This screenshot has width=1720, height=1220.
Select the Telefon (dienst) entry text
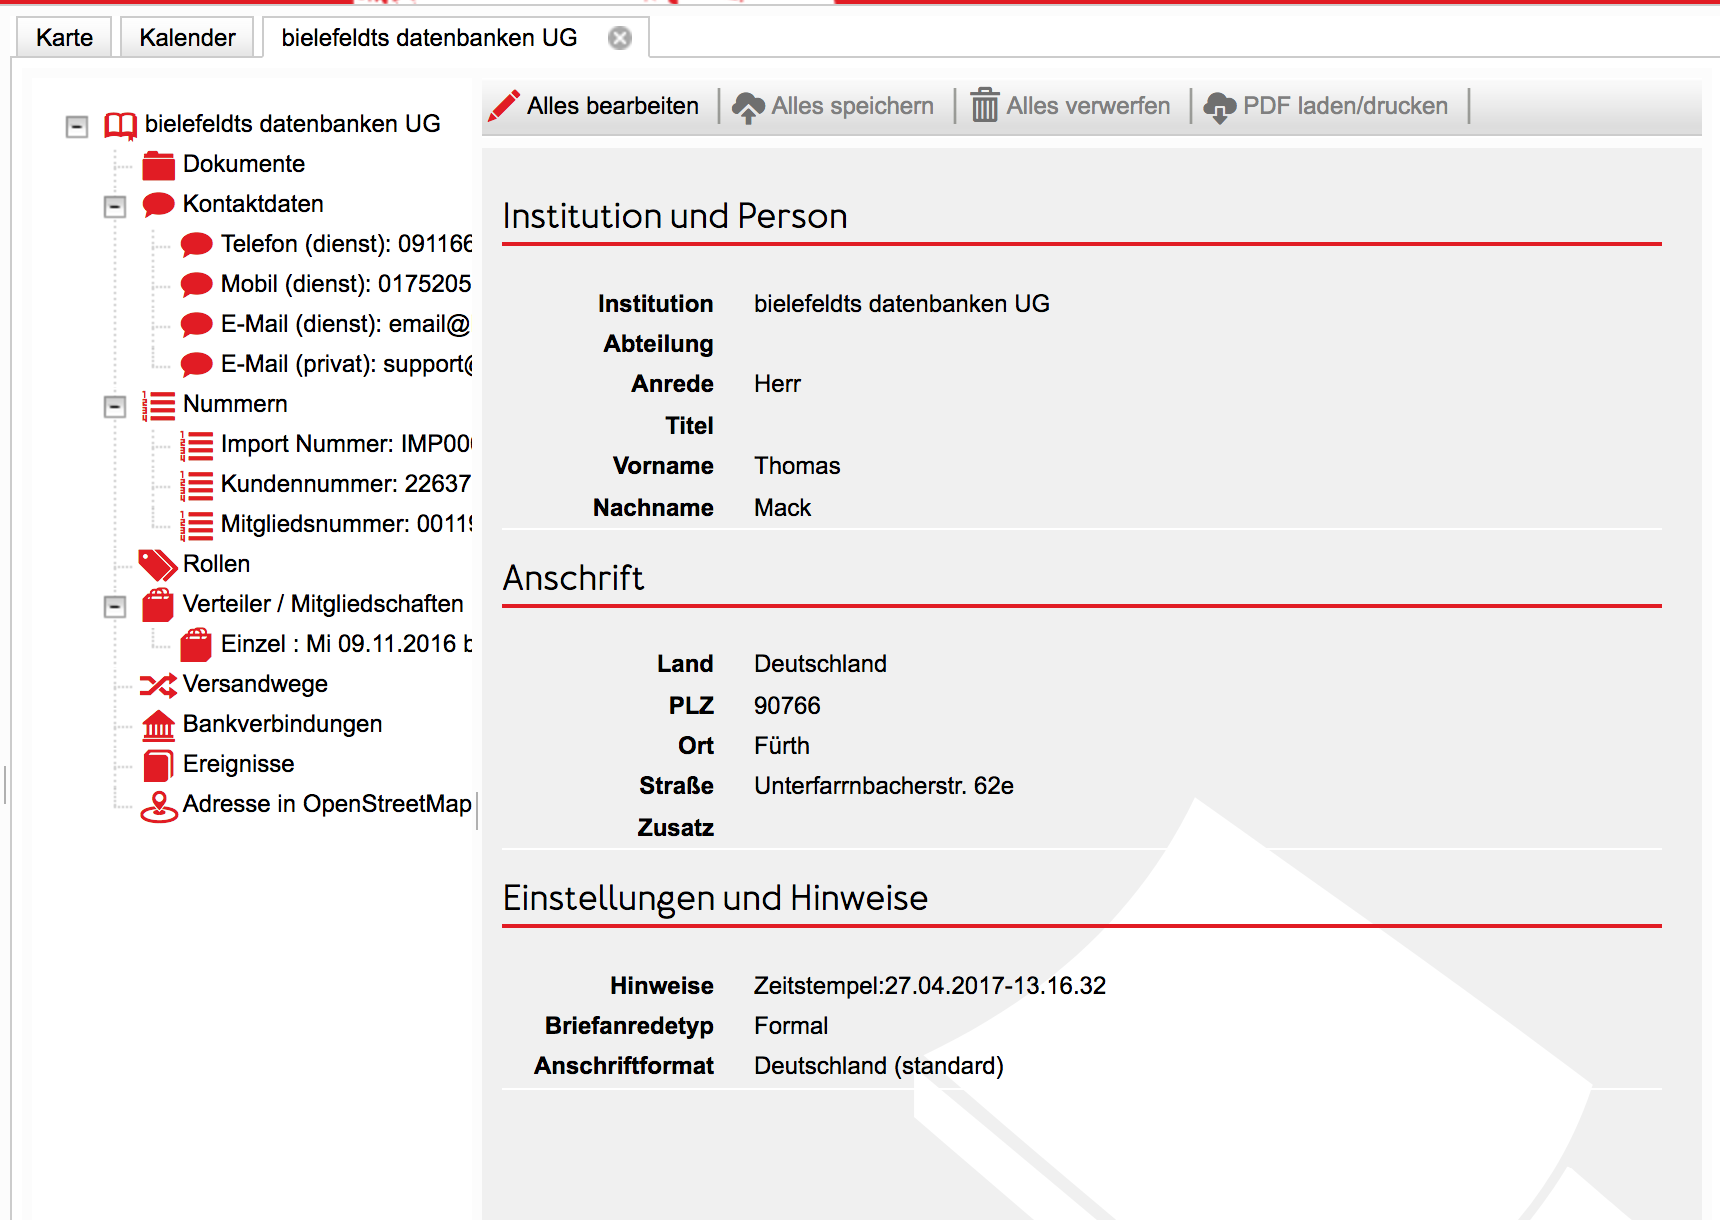[x=346, y=244]
